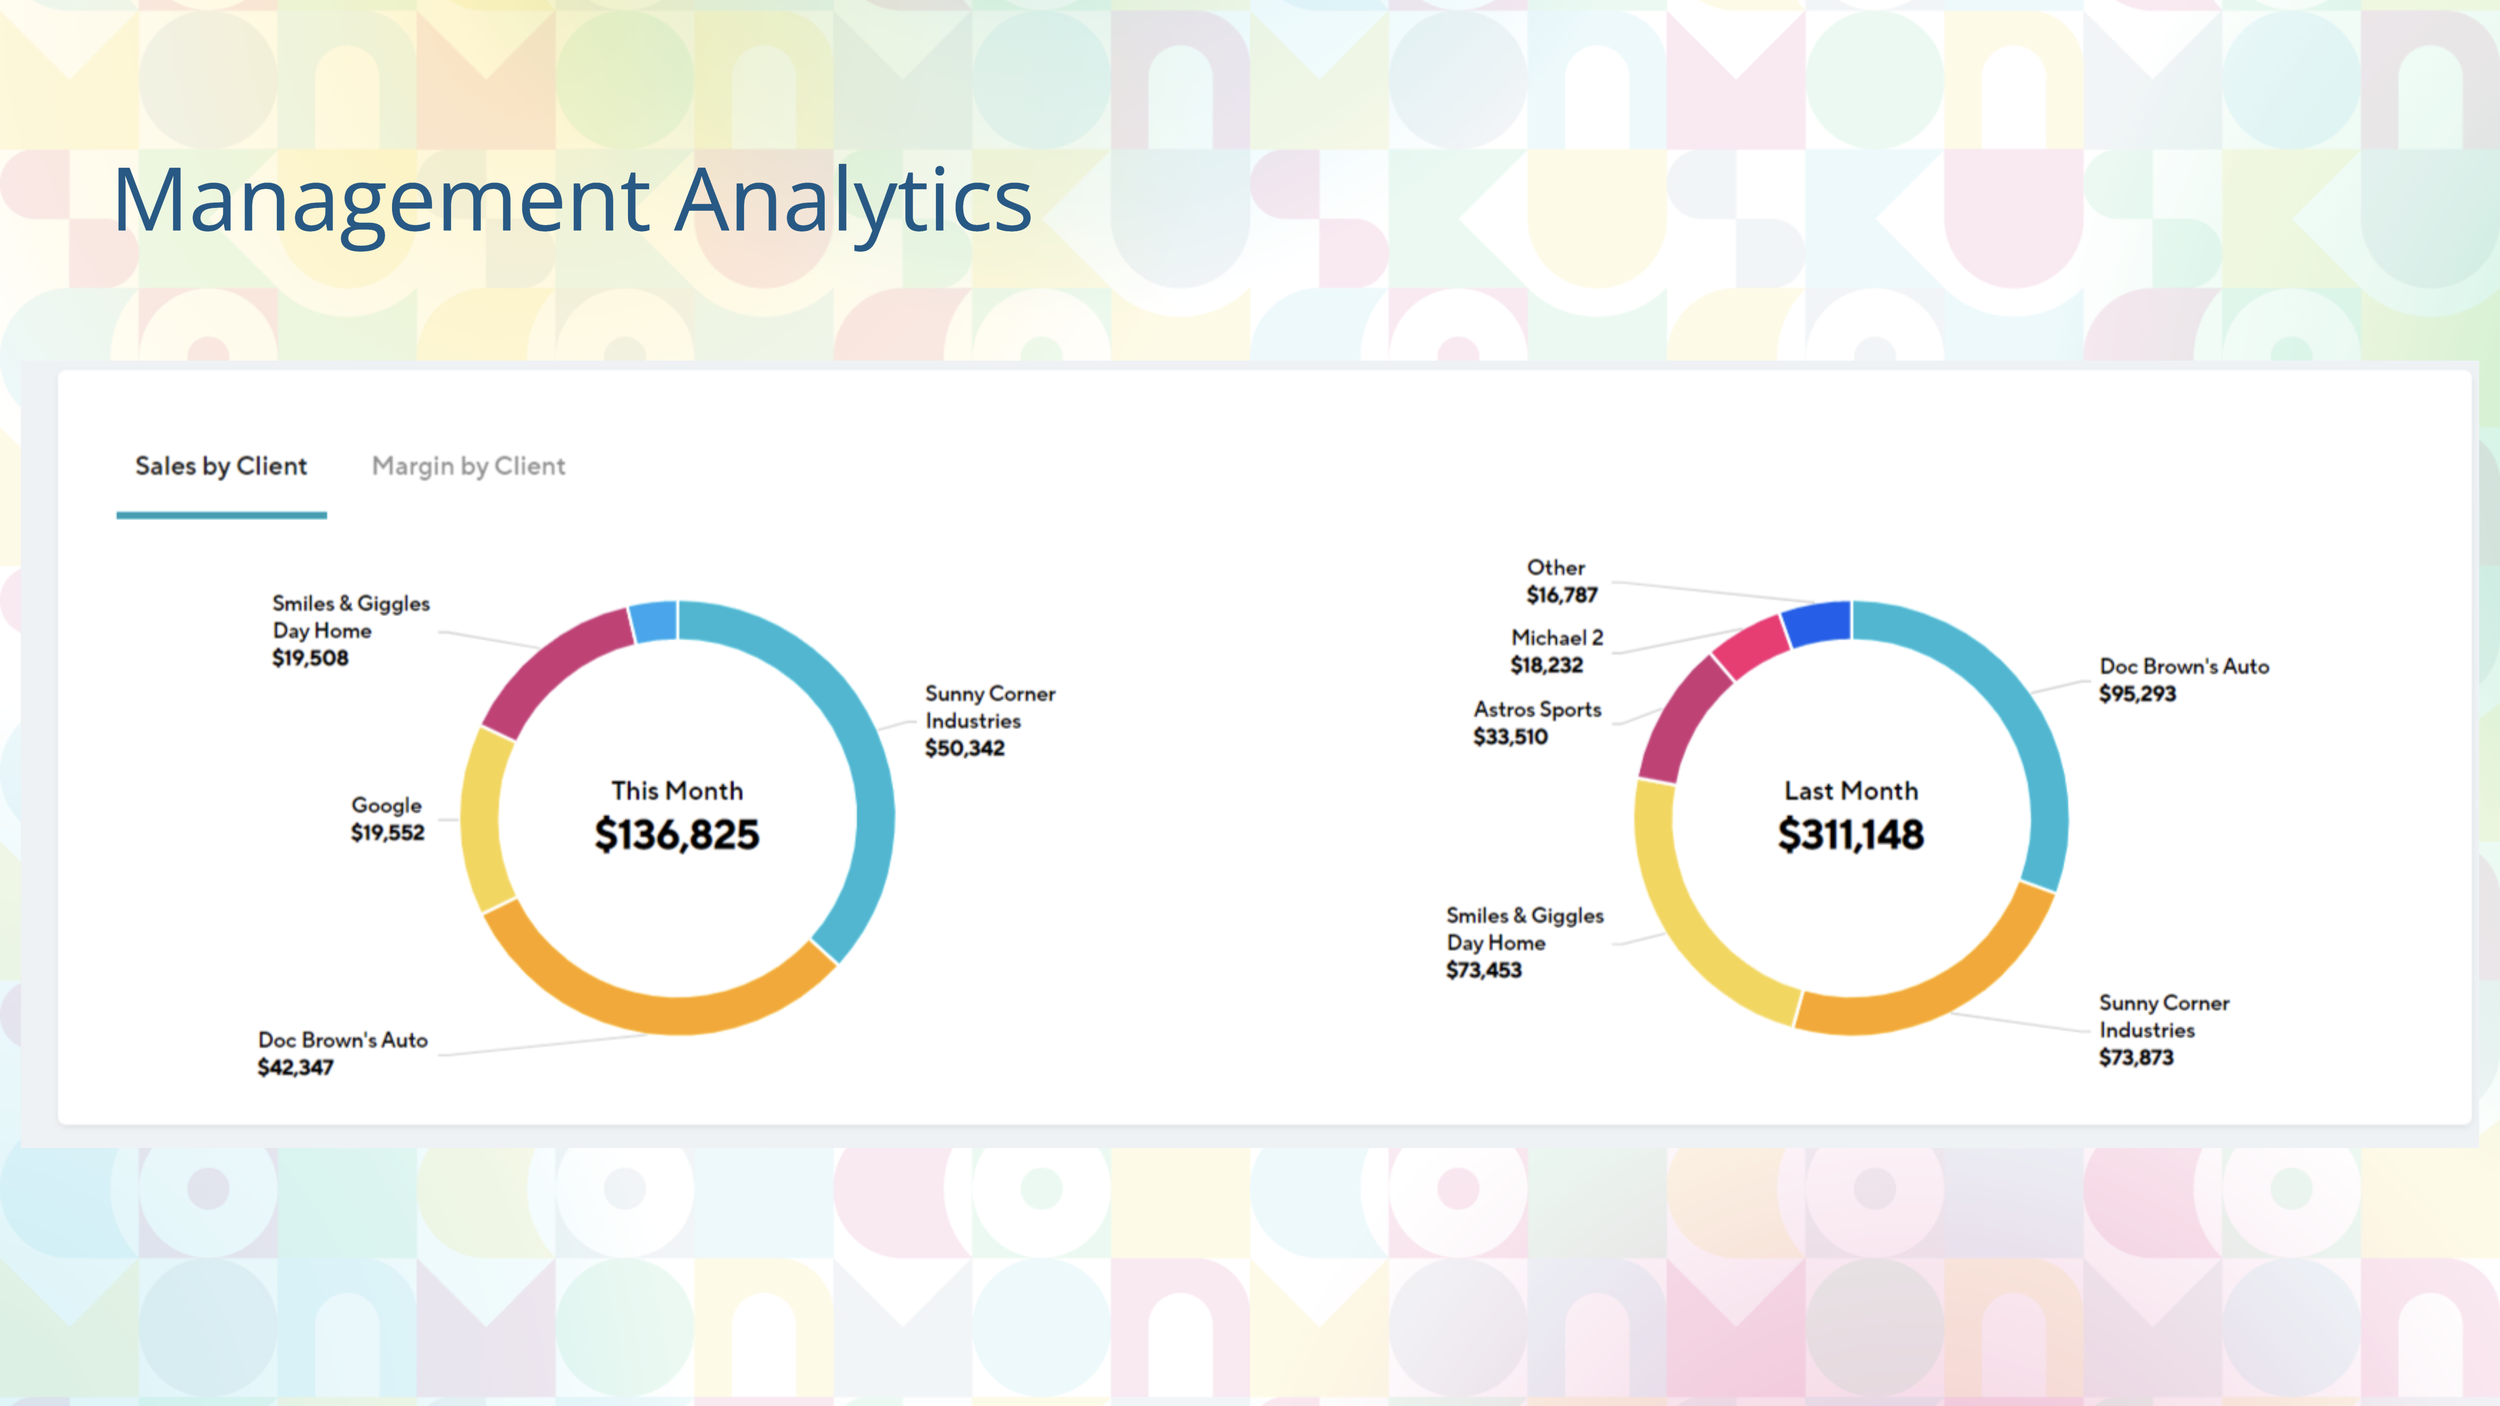Click the Sunny Corner Industries $50,342 label
The height and width of the screenshot is (1406, 2500).
(990, 720)
